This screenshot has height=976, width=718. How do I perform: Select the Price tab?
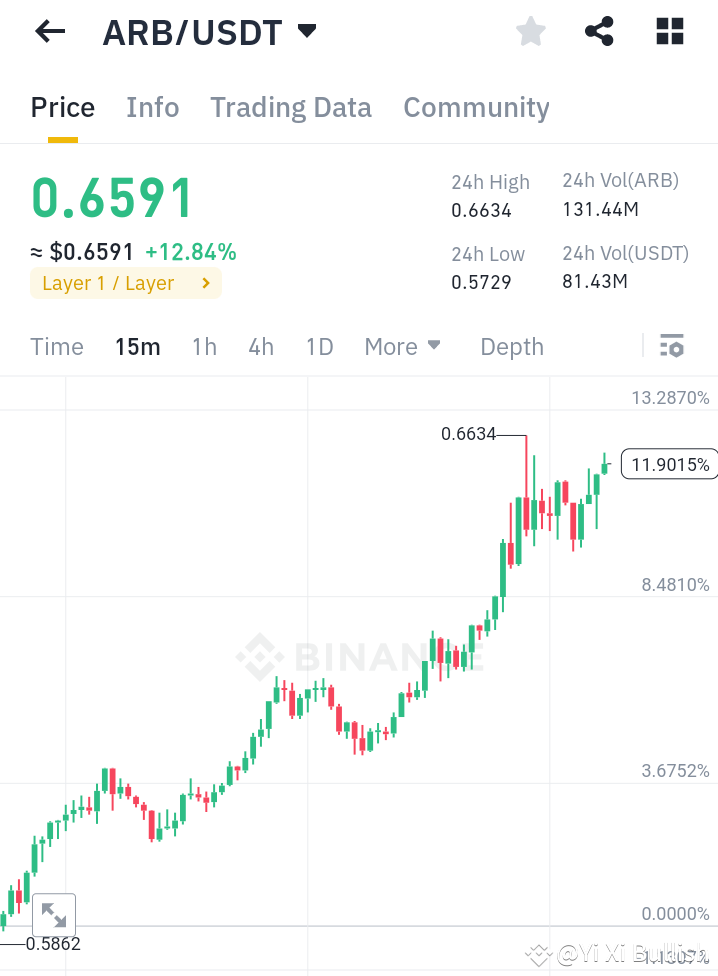[x=62, y=107]
